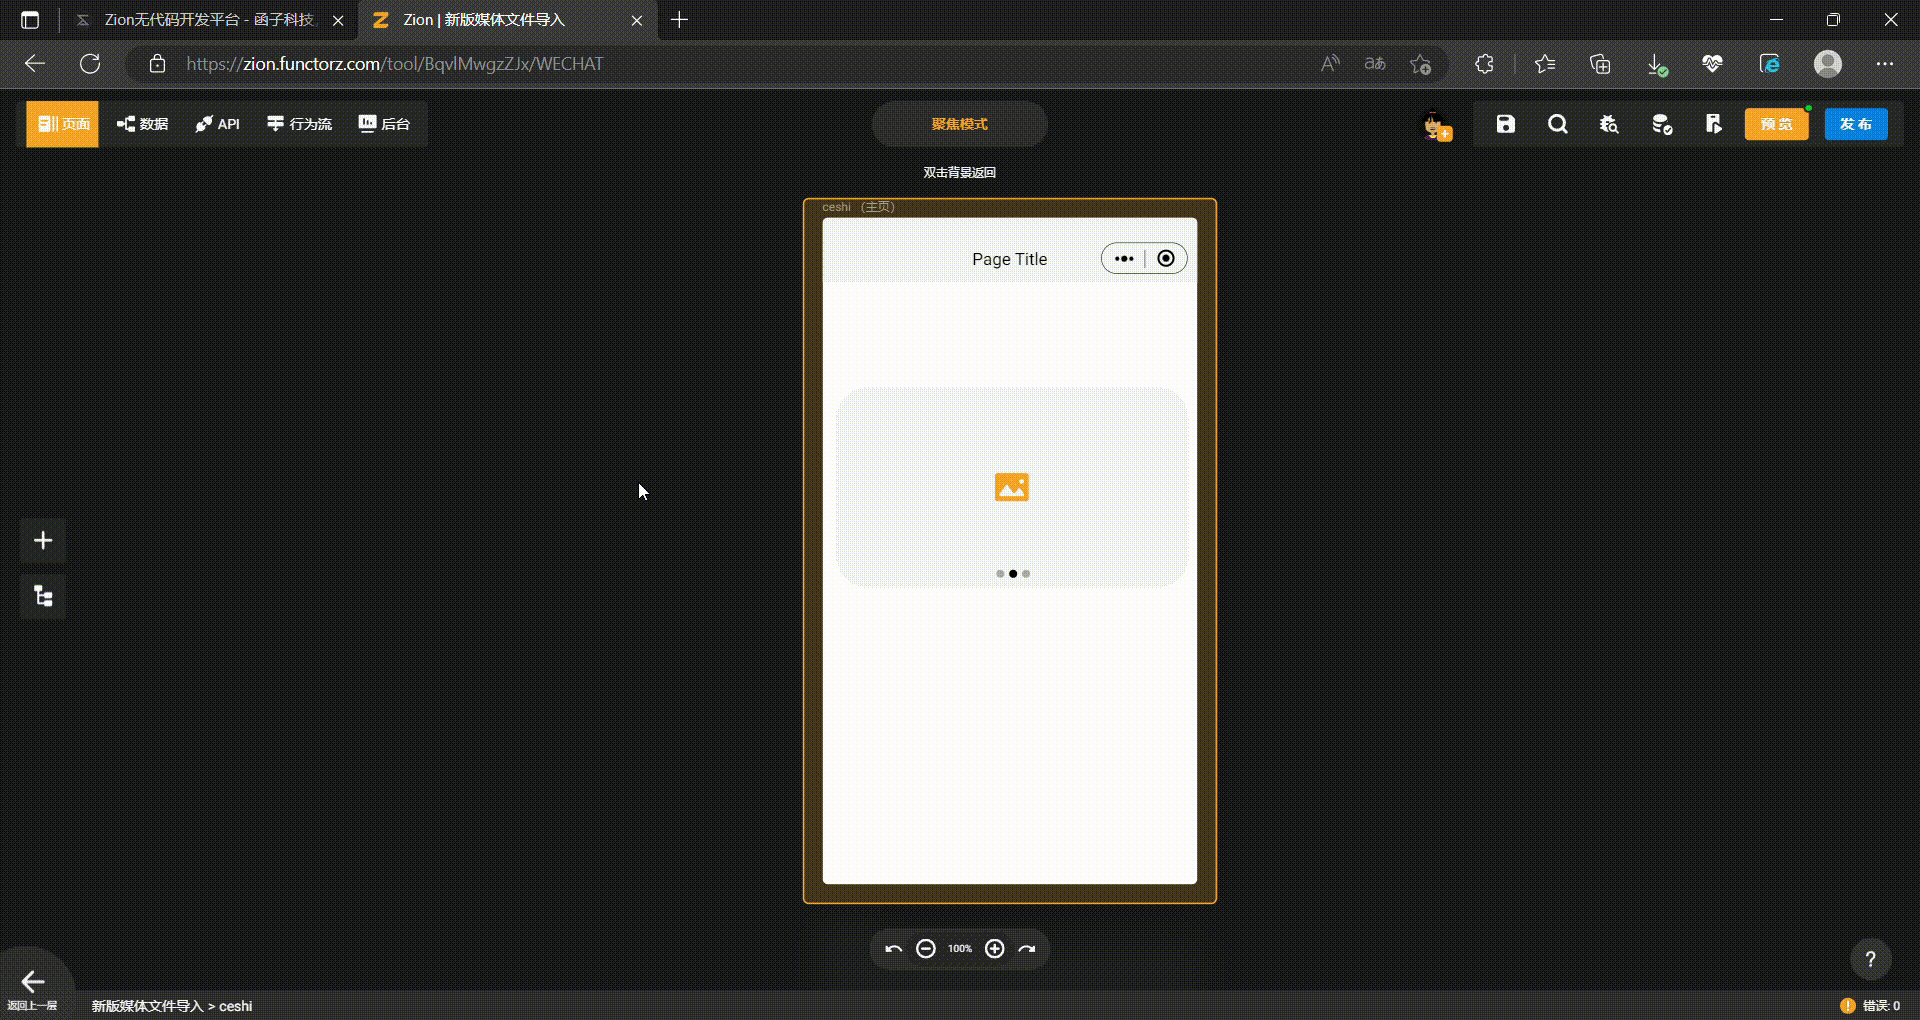The width and height of the screenshot is (1920, 1020).
Task: Refresh the current browser page
Action: [90, 64]
